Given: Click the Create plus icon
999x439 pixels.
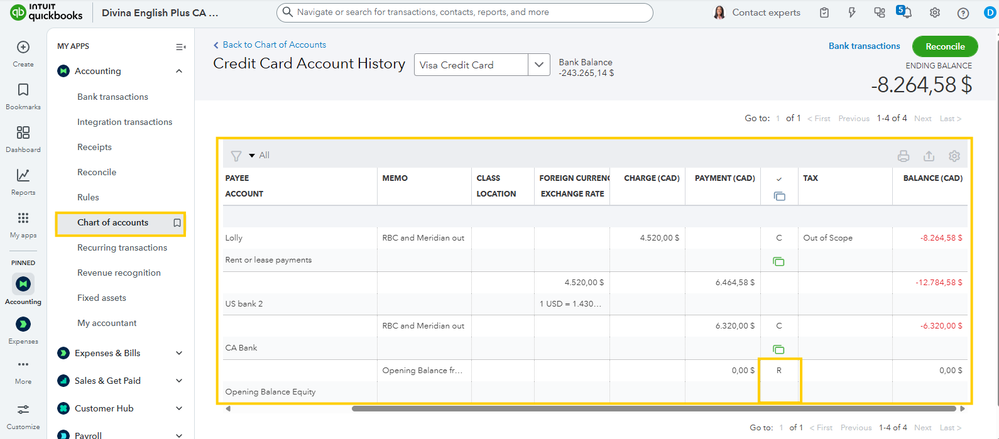Looking at the screenshot, I should click(23, 47).
